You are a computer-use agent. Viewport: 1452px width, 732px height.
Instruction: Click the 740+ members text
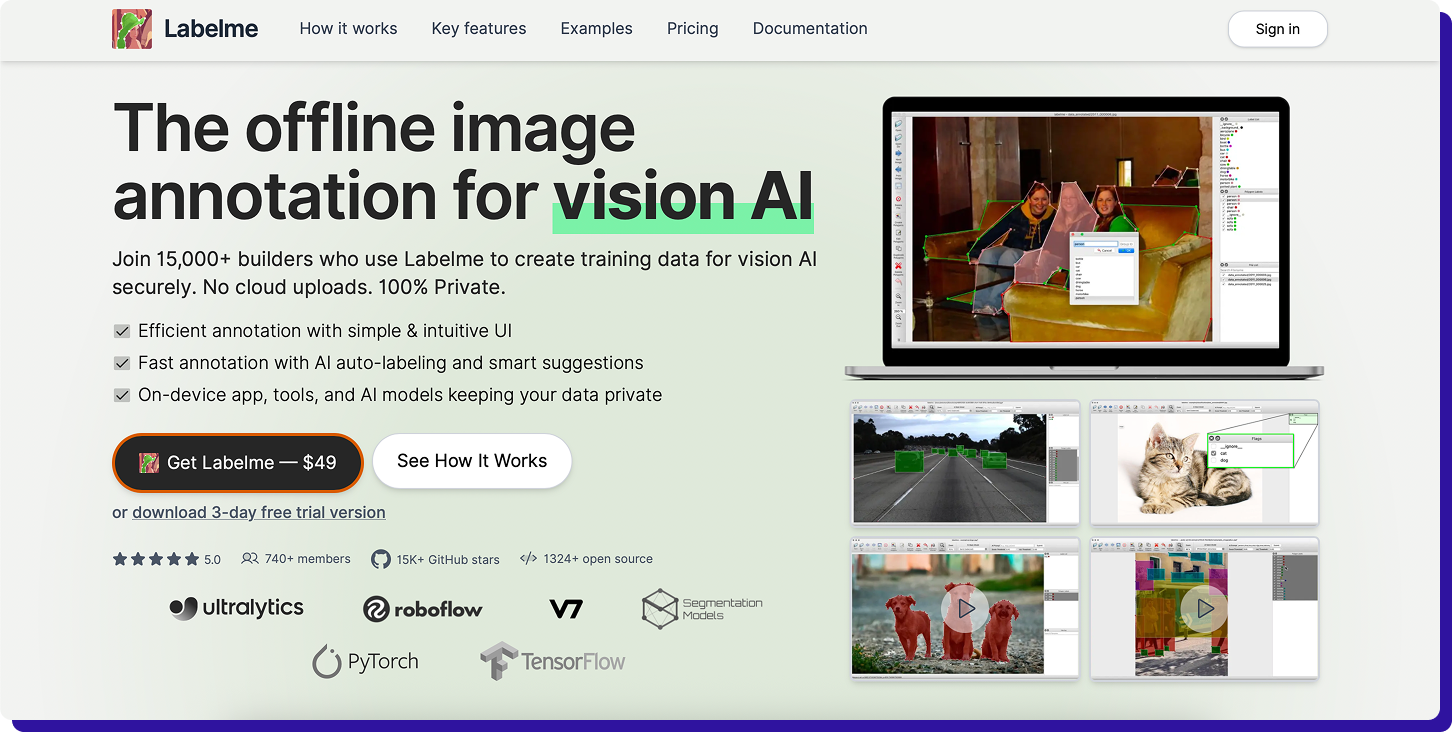(x=308, y=559)
